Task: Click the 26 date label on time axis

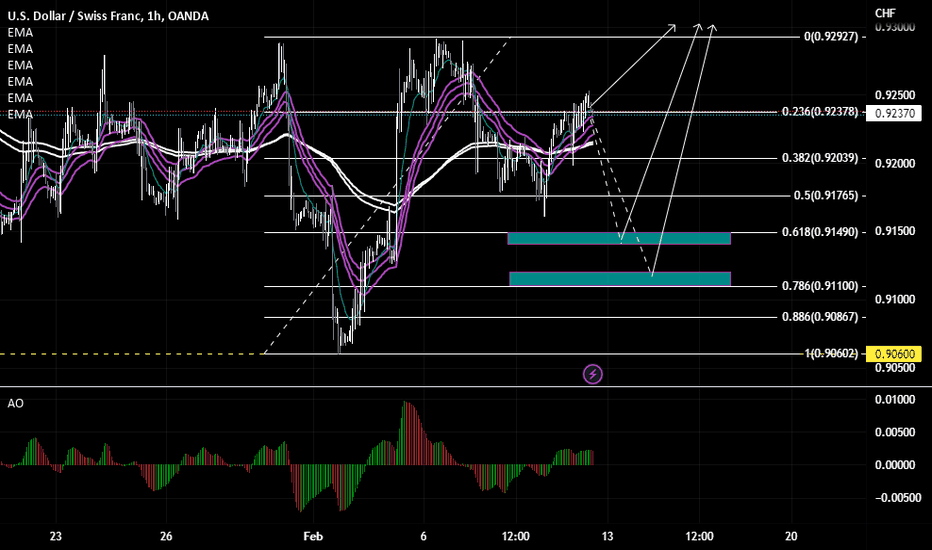Action: coord(166,536)
